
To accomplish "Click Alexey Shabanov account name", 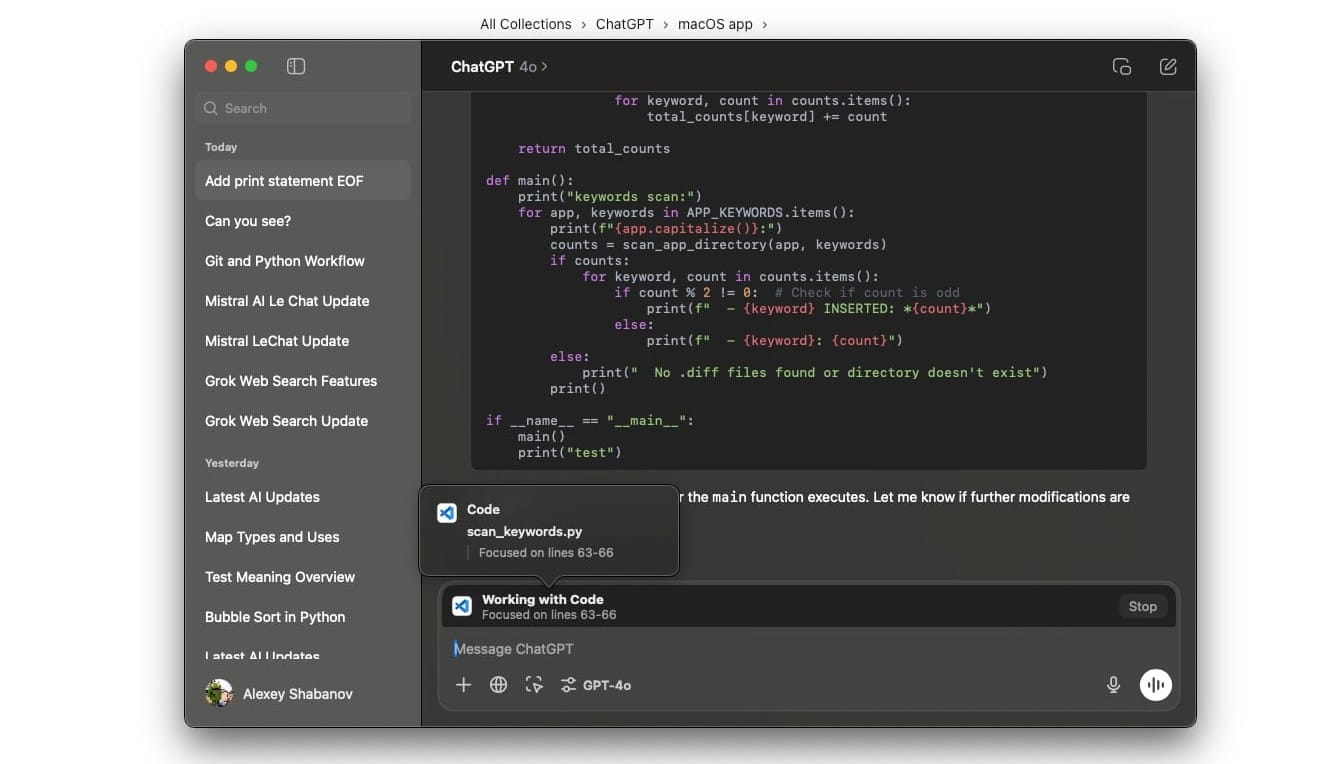I will [298, 694].
